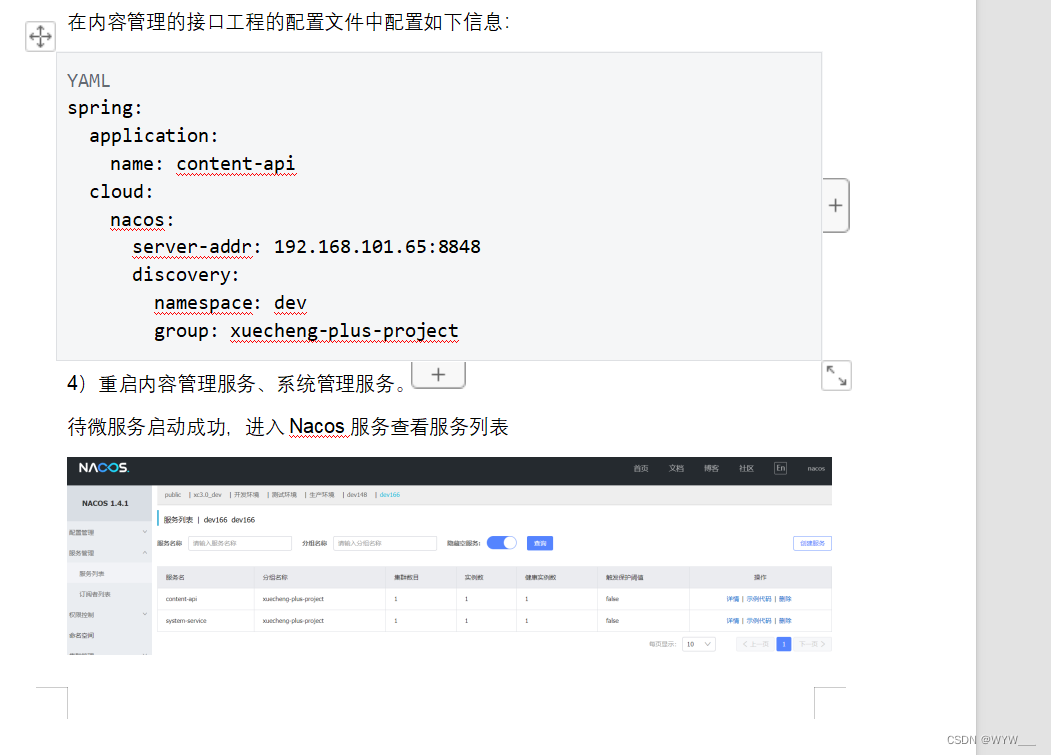Open 服务列表 in the sidebar

coord(92,574)
